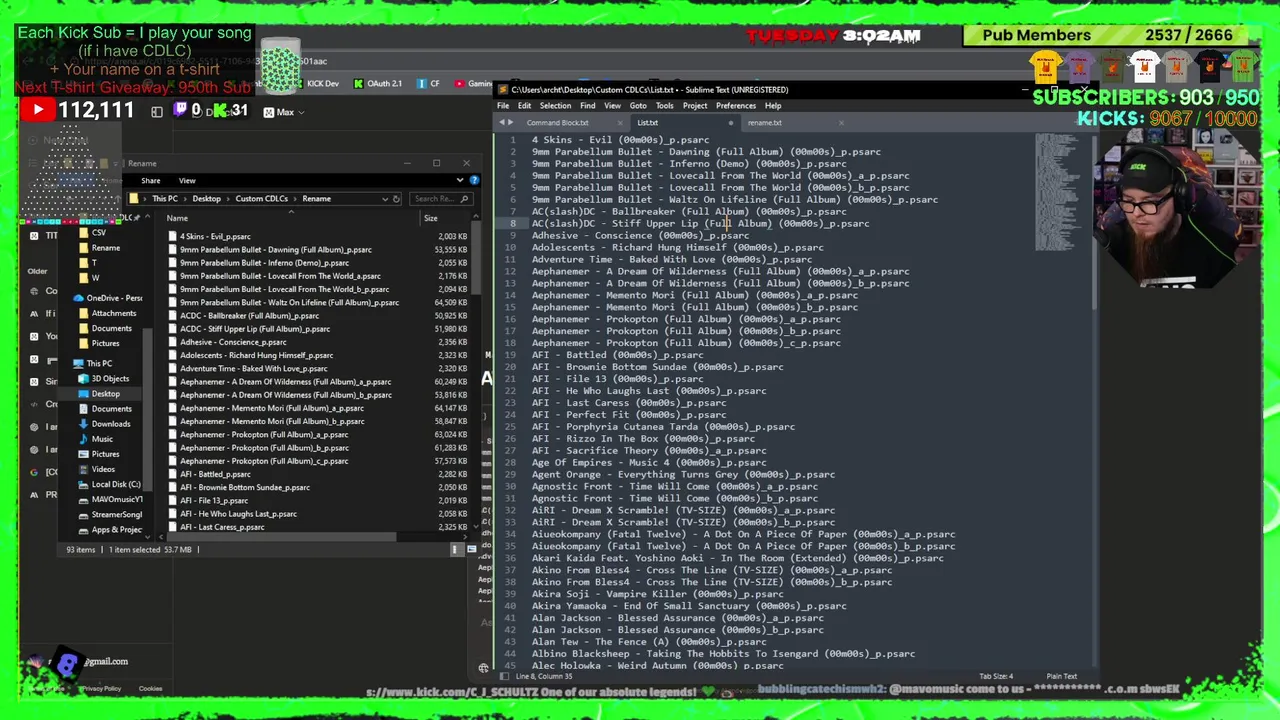This screenshot has width=1280, height=720.
Task: Close rename.txt tab in Sublime
Action: (841, 123)
